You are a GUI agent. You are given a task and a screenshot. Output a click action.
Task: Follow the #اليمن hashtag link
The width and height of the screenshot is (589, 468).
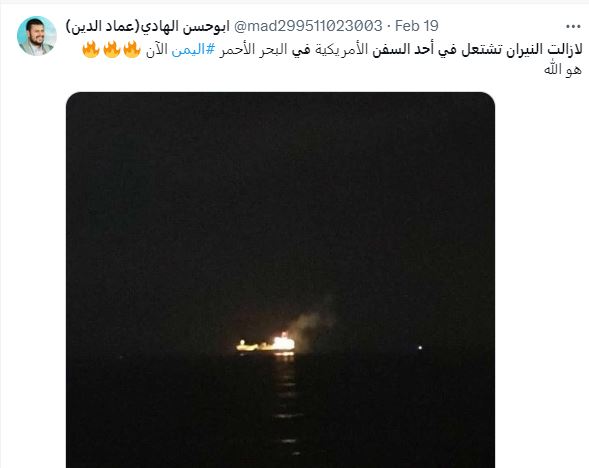(193, 50)
